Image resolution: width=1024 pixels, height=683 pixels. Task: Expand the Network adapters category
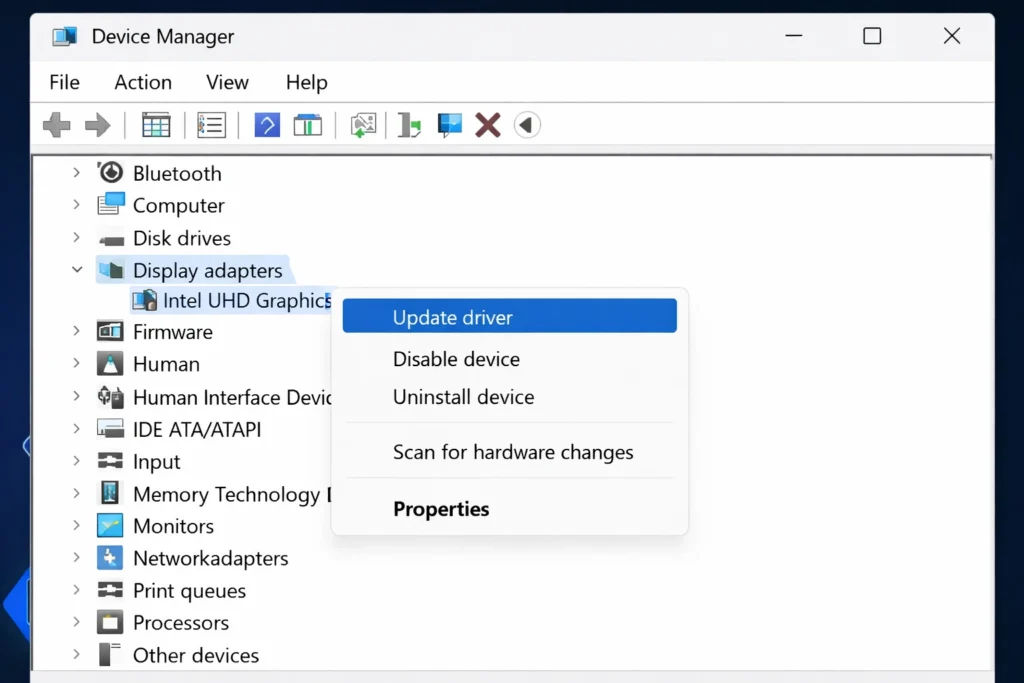click(77, 558)
